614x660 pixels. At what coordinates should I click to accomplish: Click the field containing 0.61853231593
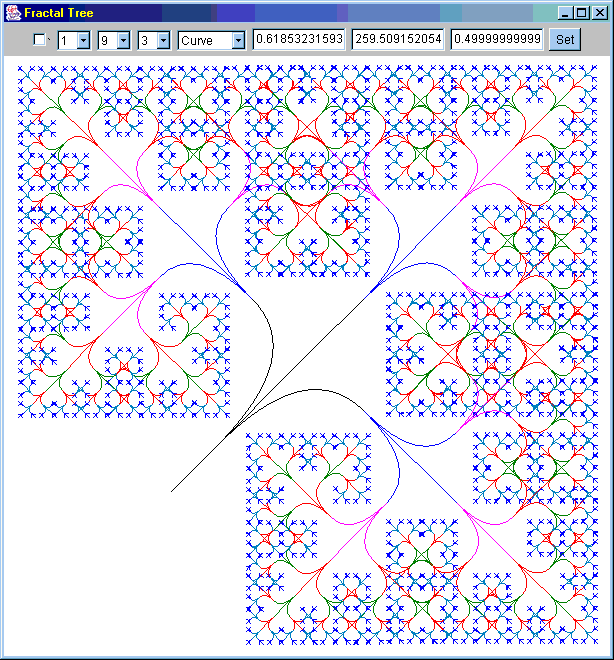[298, 39]
